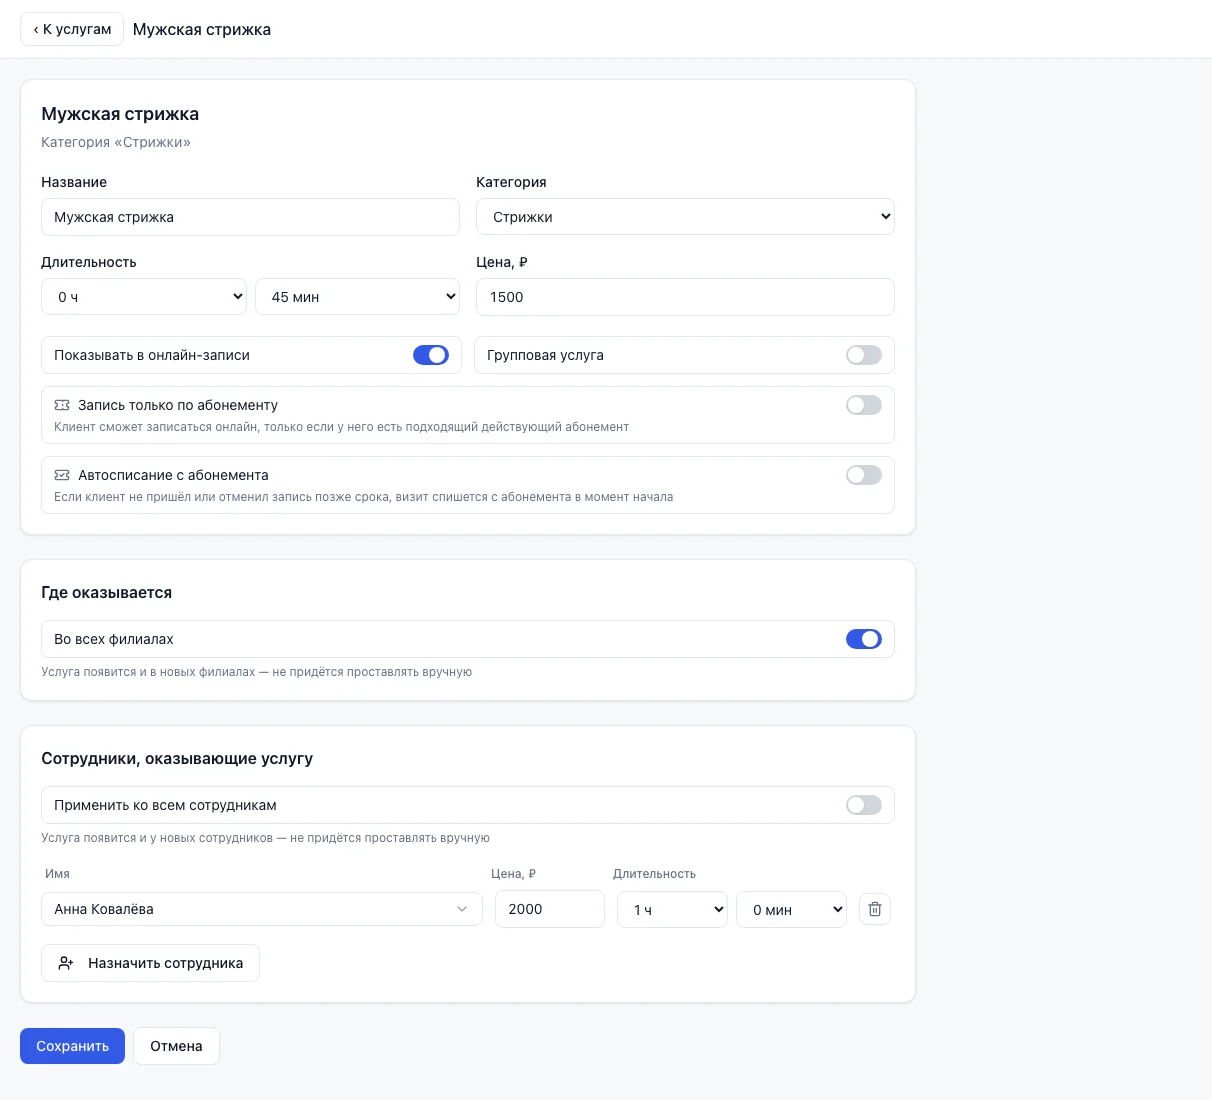This screenshot has height=1100, width=1212.
Task: Click the Сохранить button
Action: click(72, 1046)
